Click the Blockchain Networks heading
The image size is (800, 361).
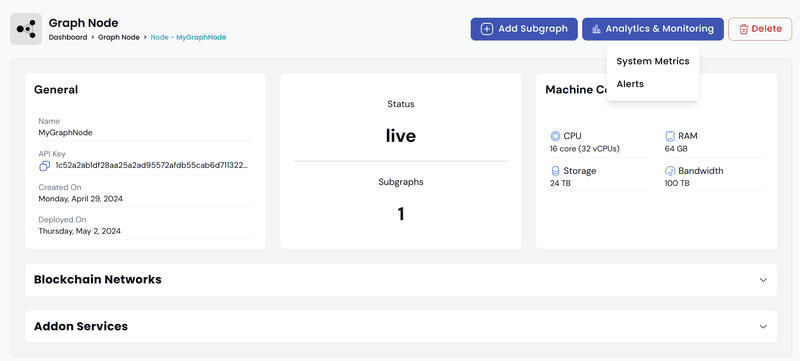[x=97, y=279]
